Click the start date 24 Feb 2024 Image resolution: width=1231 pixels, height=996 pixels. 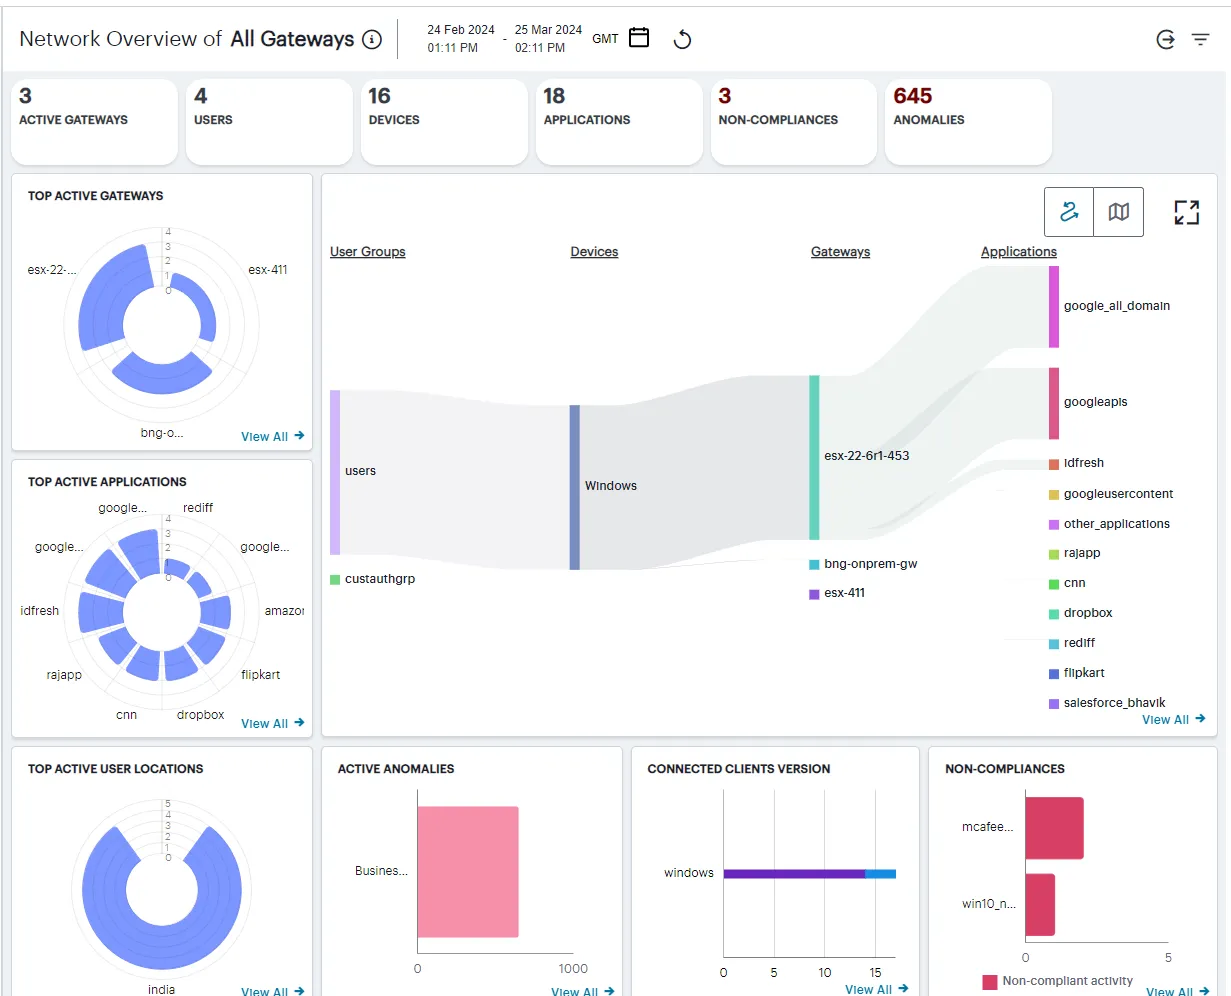461,30
